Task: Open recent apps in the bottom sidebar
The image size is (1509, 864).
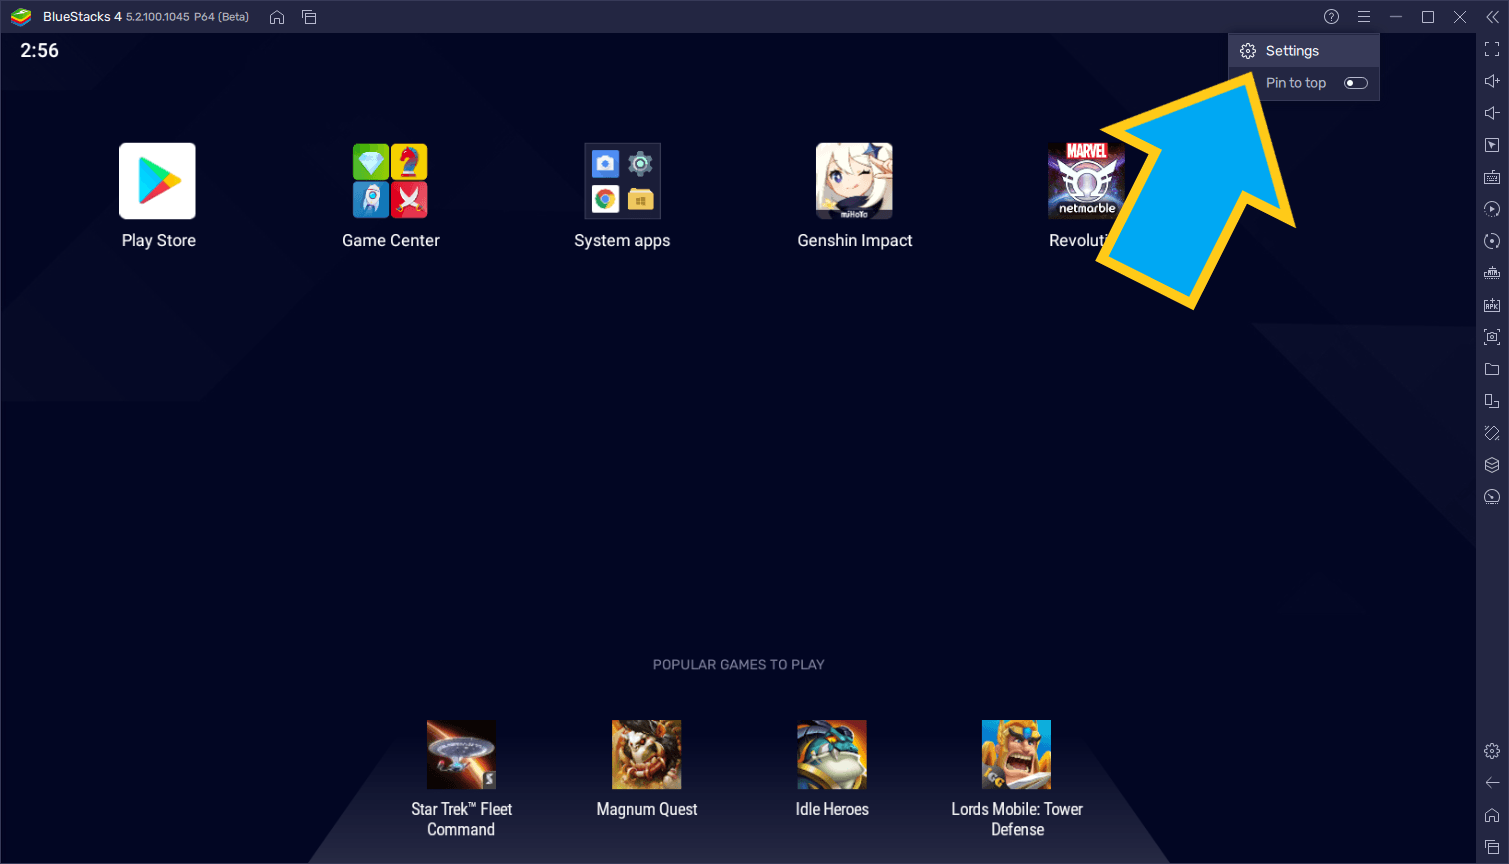Action: [x=1492, y=847]
